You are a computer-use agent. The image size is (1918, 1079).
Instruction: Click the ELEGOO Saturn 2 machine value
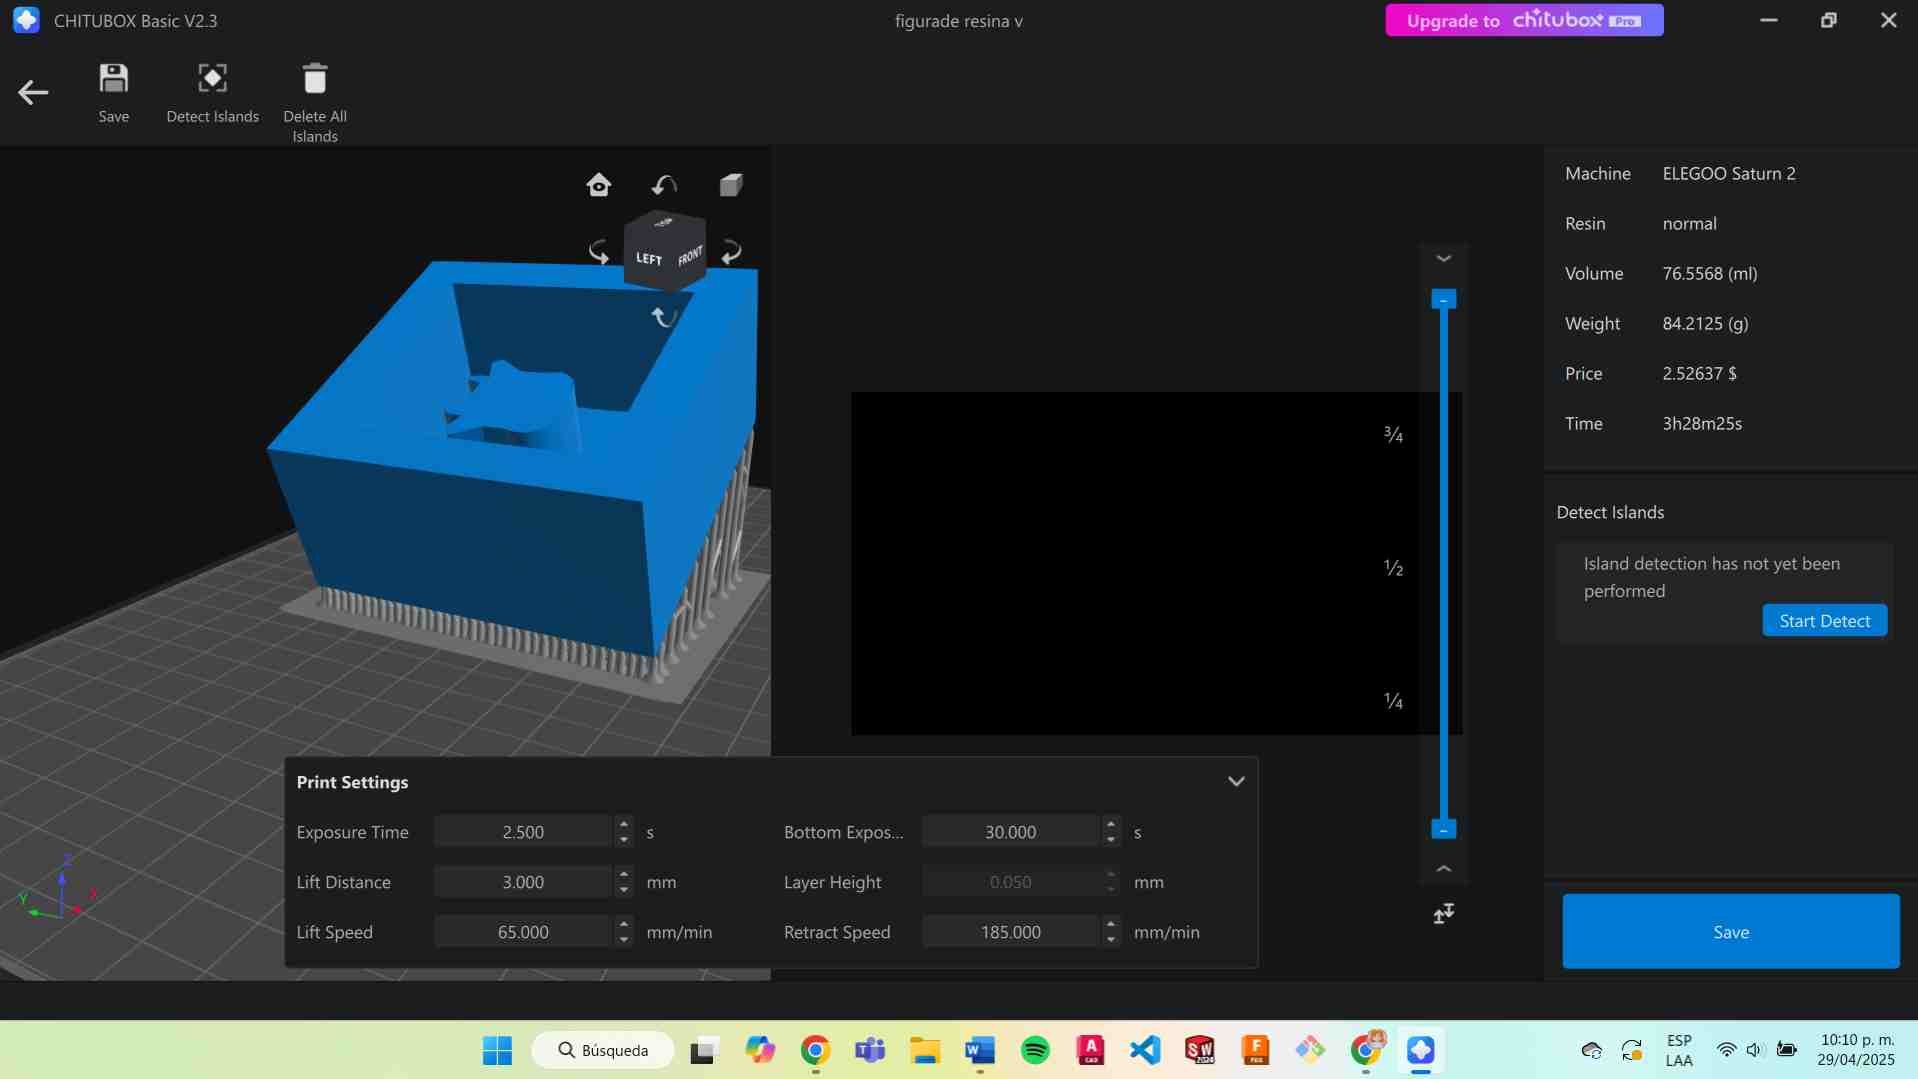pos(1729,174)
